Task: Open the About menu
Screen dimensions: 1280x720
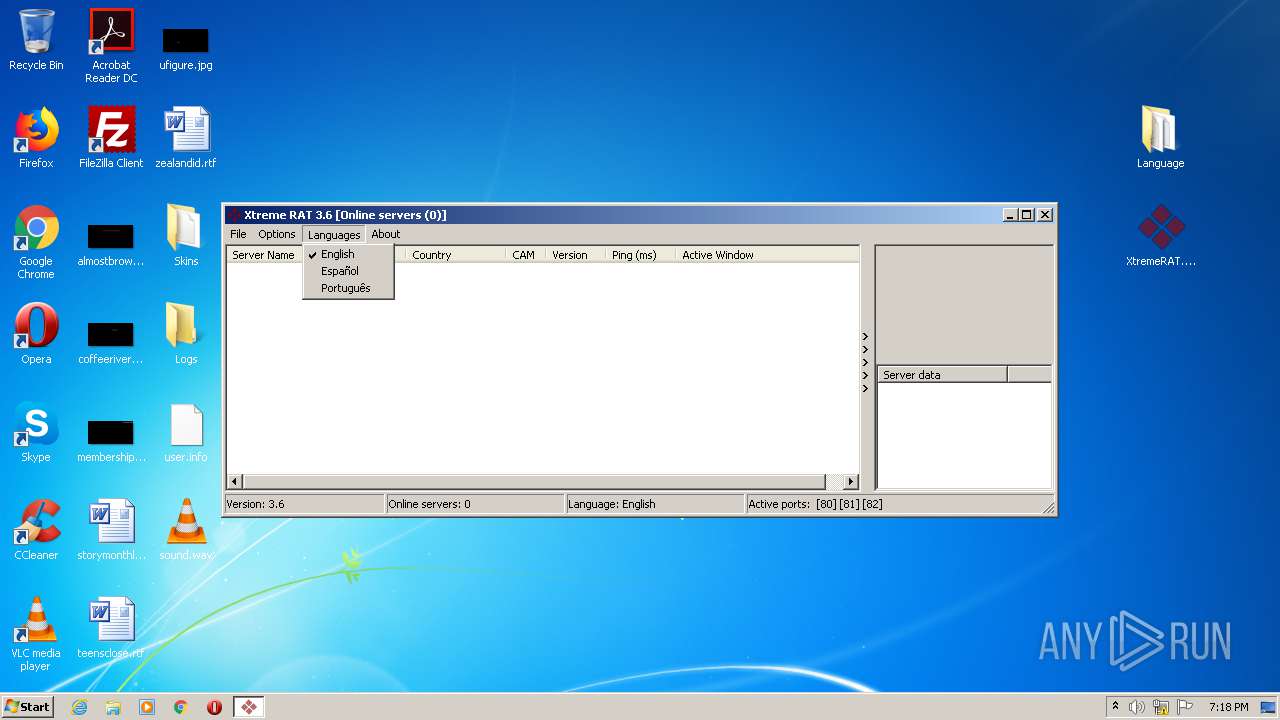Action: pyautogui.click(x=386, y=234)
